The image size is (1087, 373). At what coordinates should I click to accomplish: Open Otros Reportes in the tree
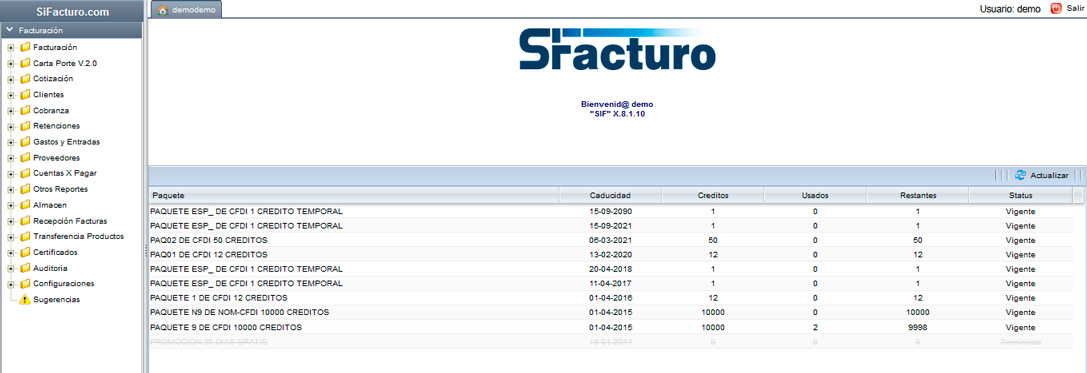click(x=60, y=189)
